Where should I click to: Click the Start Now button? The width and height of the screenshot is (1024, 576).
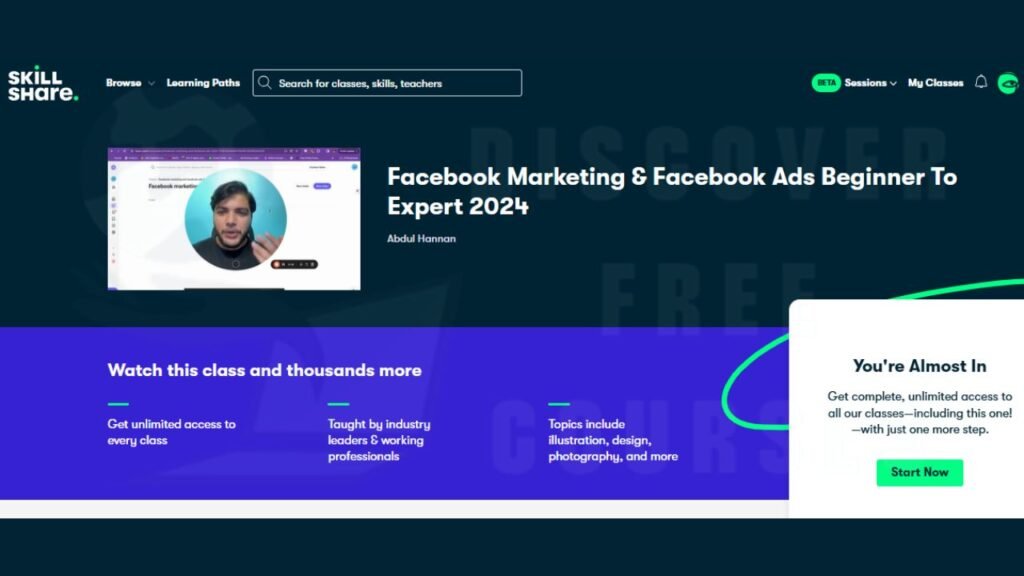click(920, 472)
